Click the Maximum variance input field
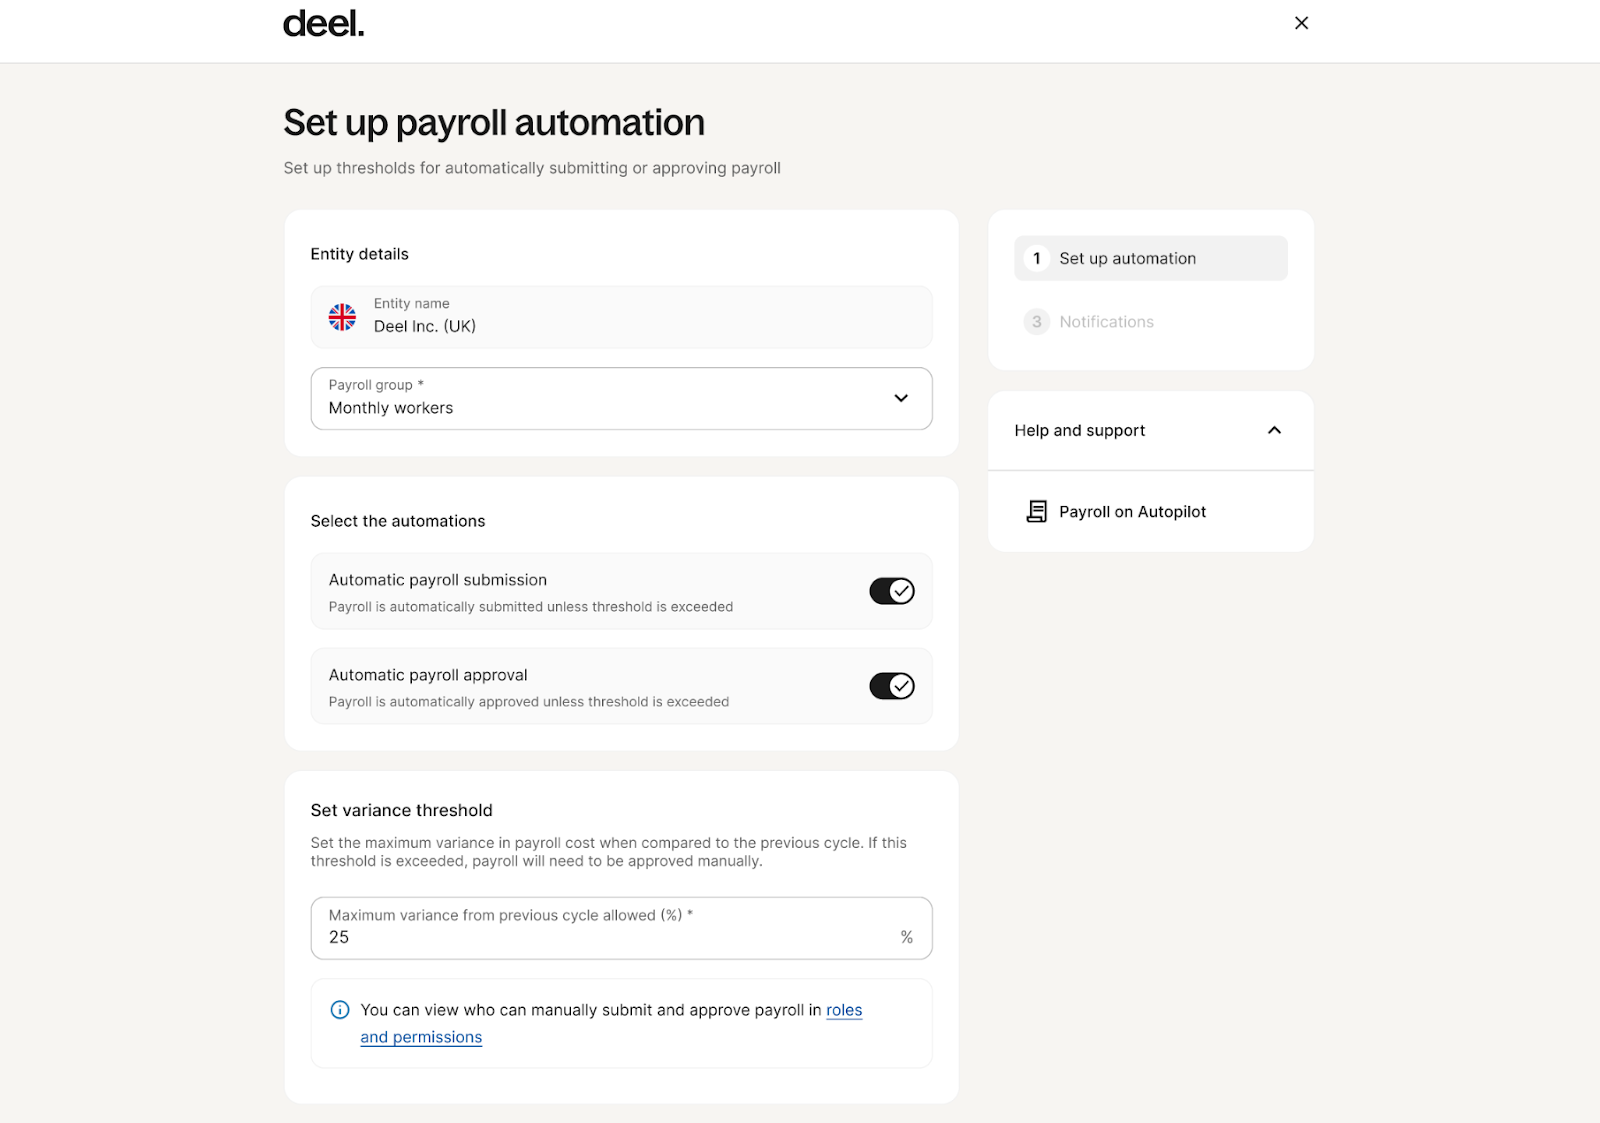This screenshot has height=1123, width=1600. (600, 937)
